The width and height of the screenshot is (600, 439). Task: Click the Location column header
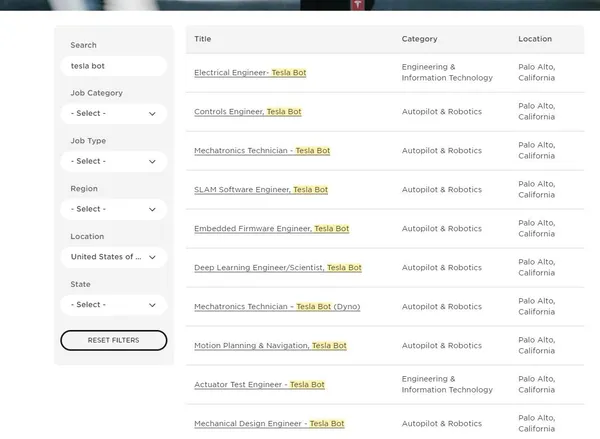(535, 39)
